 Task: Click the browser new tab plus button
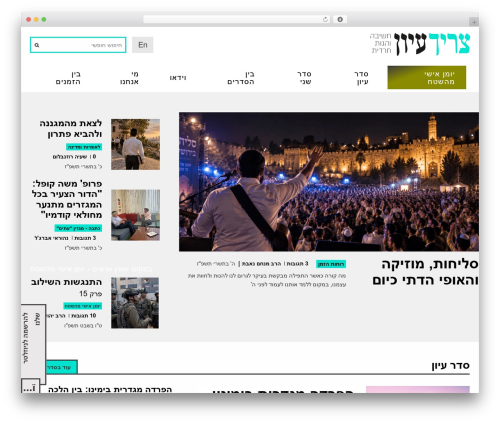[474, 22]
